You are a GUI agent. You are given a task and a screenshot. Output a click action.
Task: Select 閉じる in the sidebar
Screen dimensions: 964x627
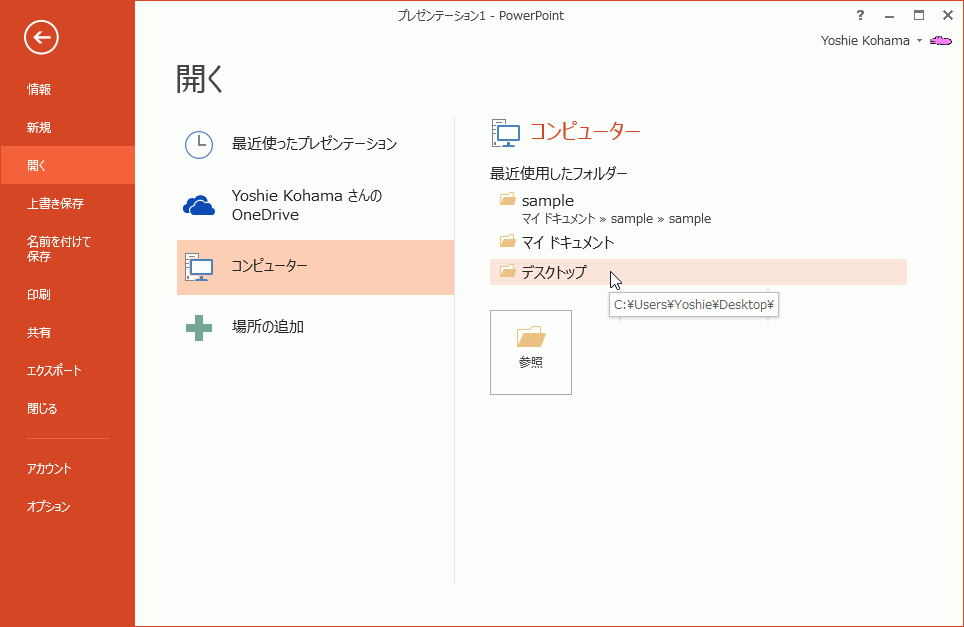coord(68,409)
